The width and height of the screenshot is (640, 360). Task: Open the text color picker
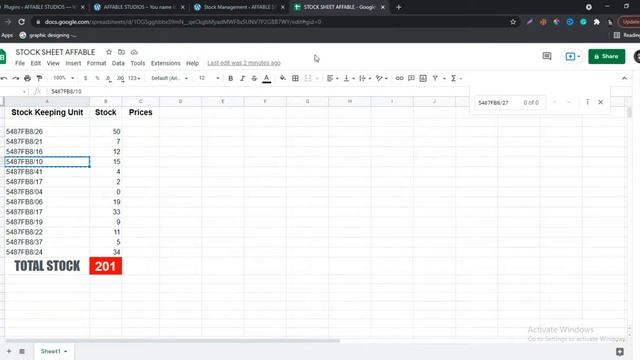pos(267,78)
